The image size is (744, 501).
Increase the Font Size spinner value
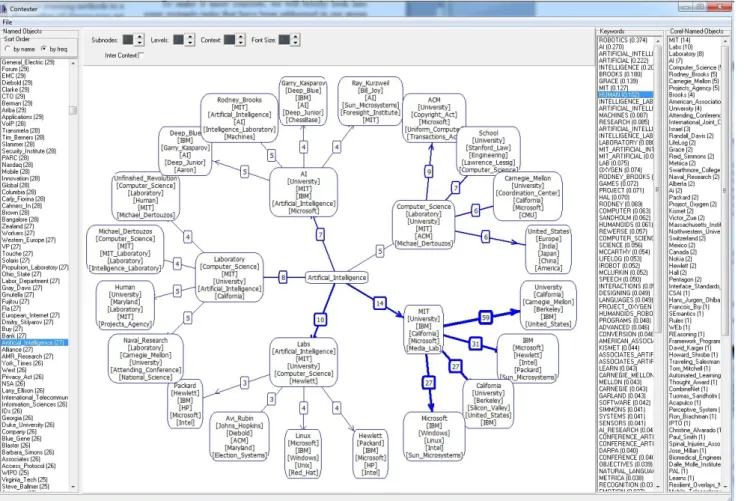pyautogui.click(x=296, y=37)
